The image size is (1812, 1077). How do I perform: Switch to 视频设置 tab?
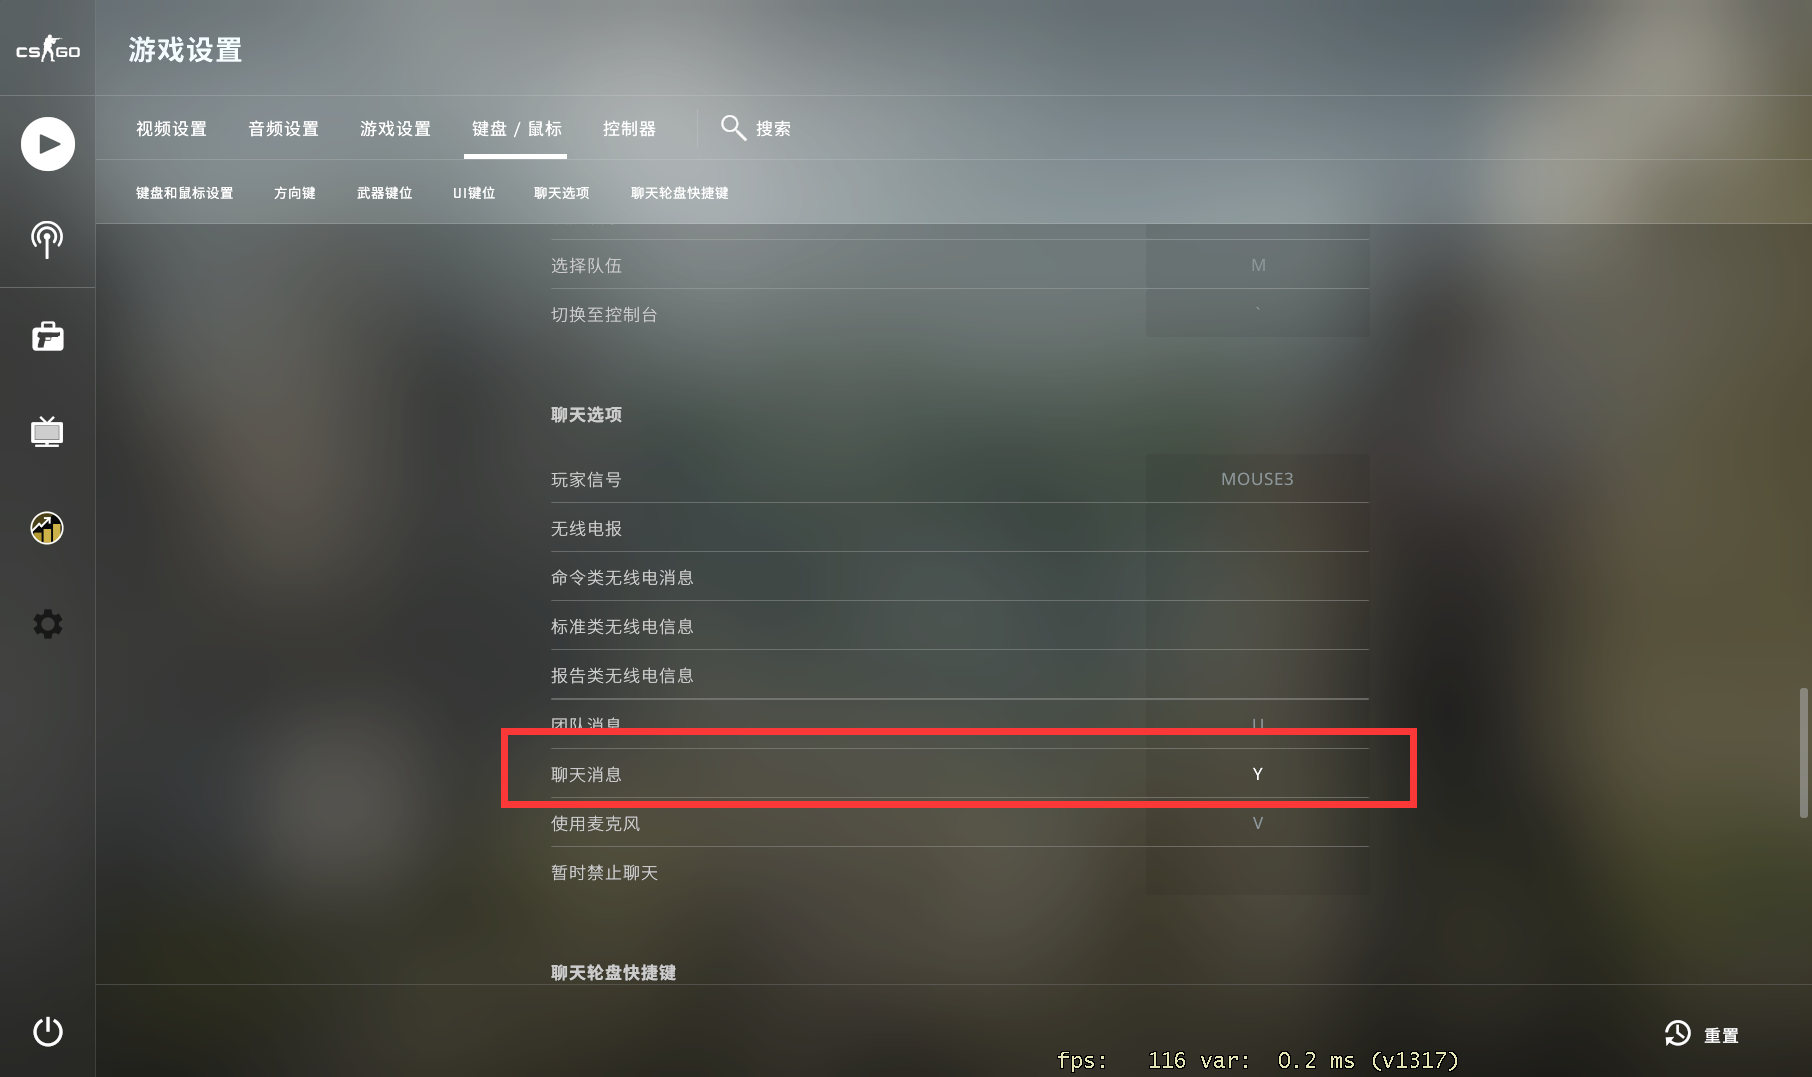(x=171, y=129)
